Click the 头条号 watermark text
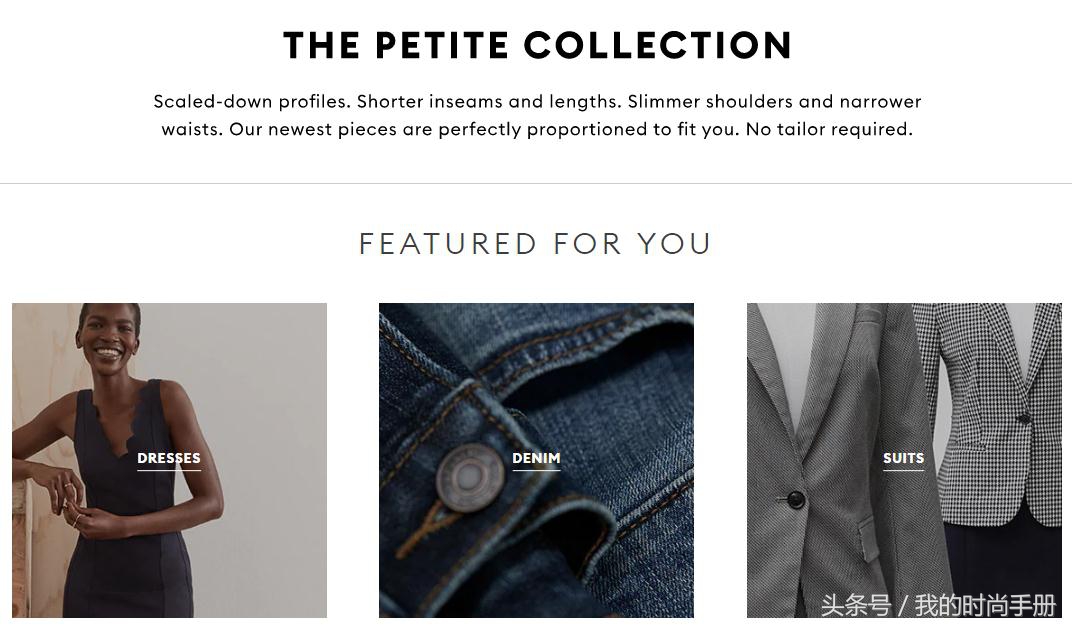 pyautogui.click(x=855, y=605)
